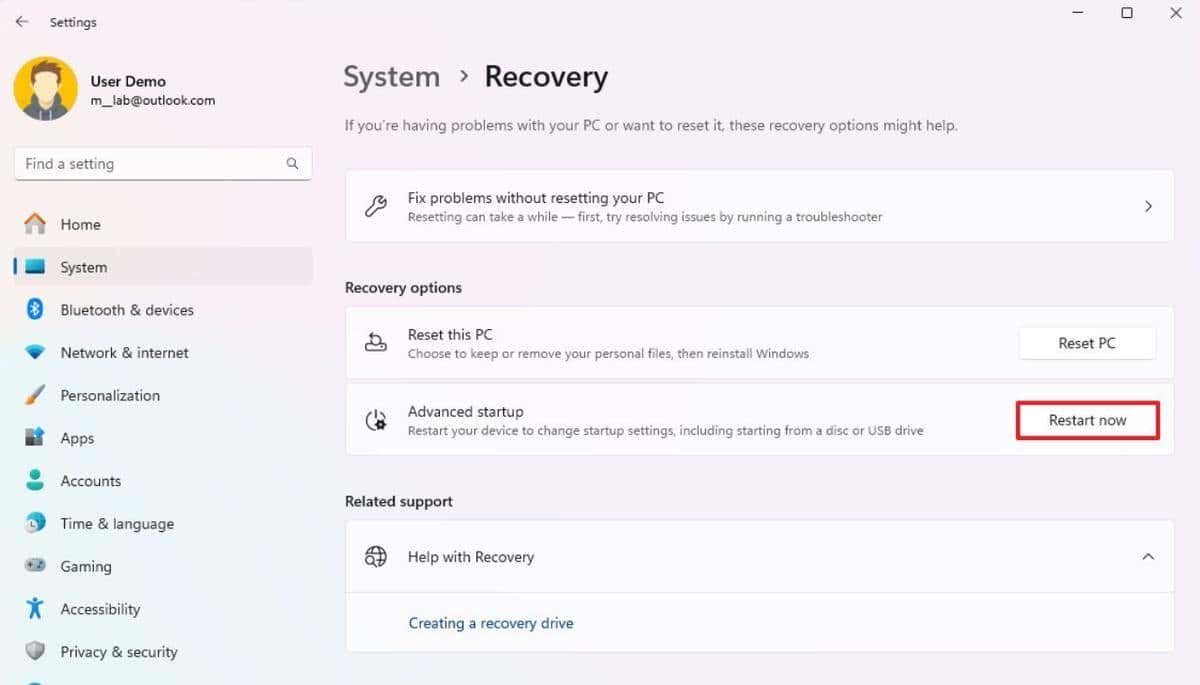Open the troubleshooter row chevron
This screenshot has width=1200, height=685.
(x=1149, y=206)
